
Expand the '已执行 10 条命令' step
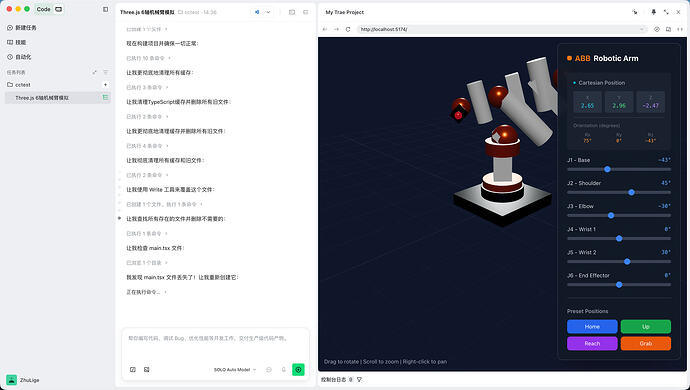[x=148, y=58]
